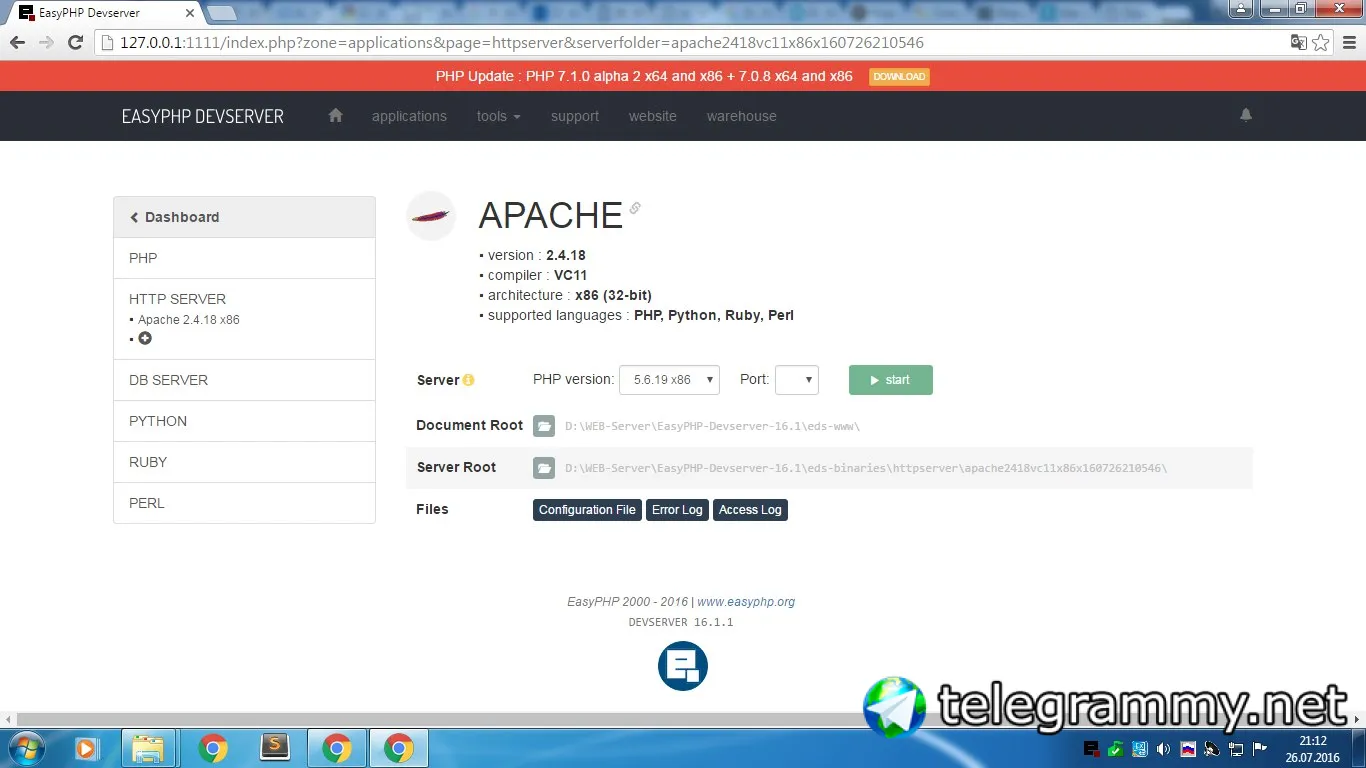Screen dimensions: 1366x768
Task: Open the translate icon in the address bar
Action: [1299, 43]
